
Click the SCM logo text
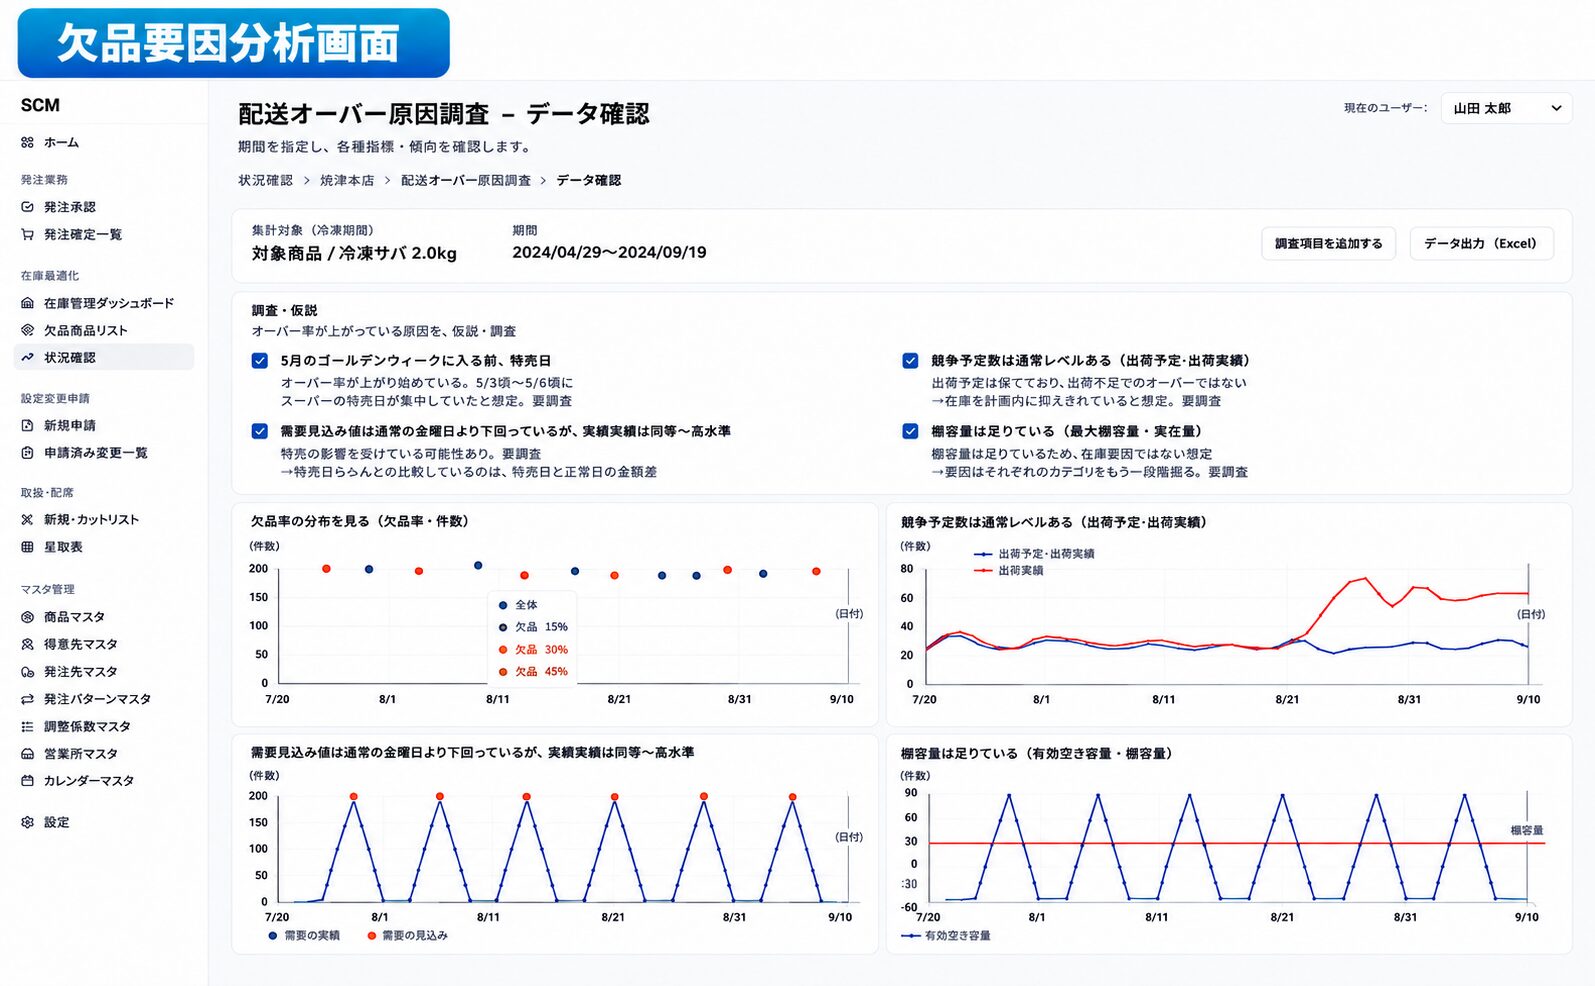coord(40,105)
